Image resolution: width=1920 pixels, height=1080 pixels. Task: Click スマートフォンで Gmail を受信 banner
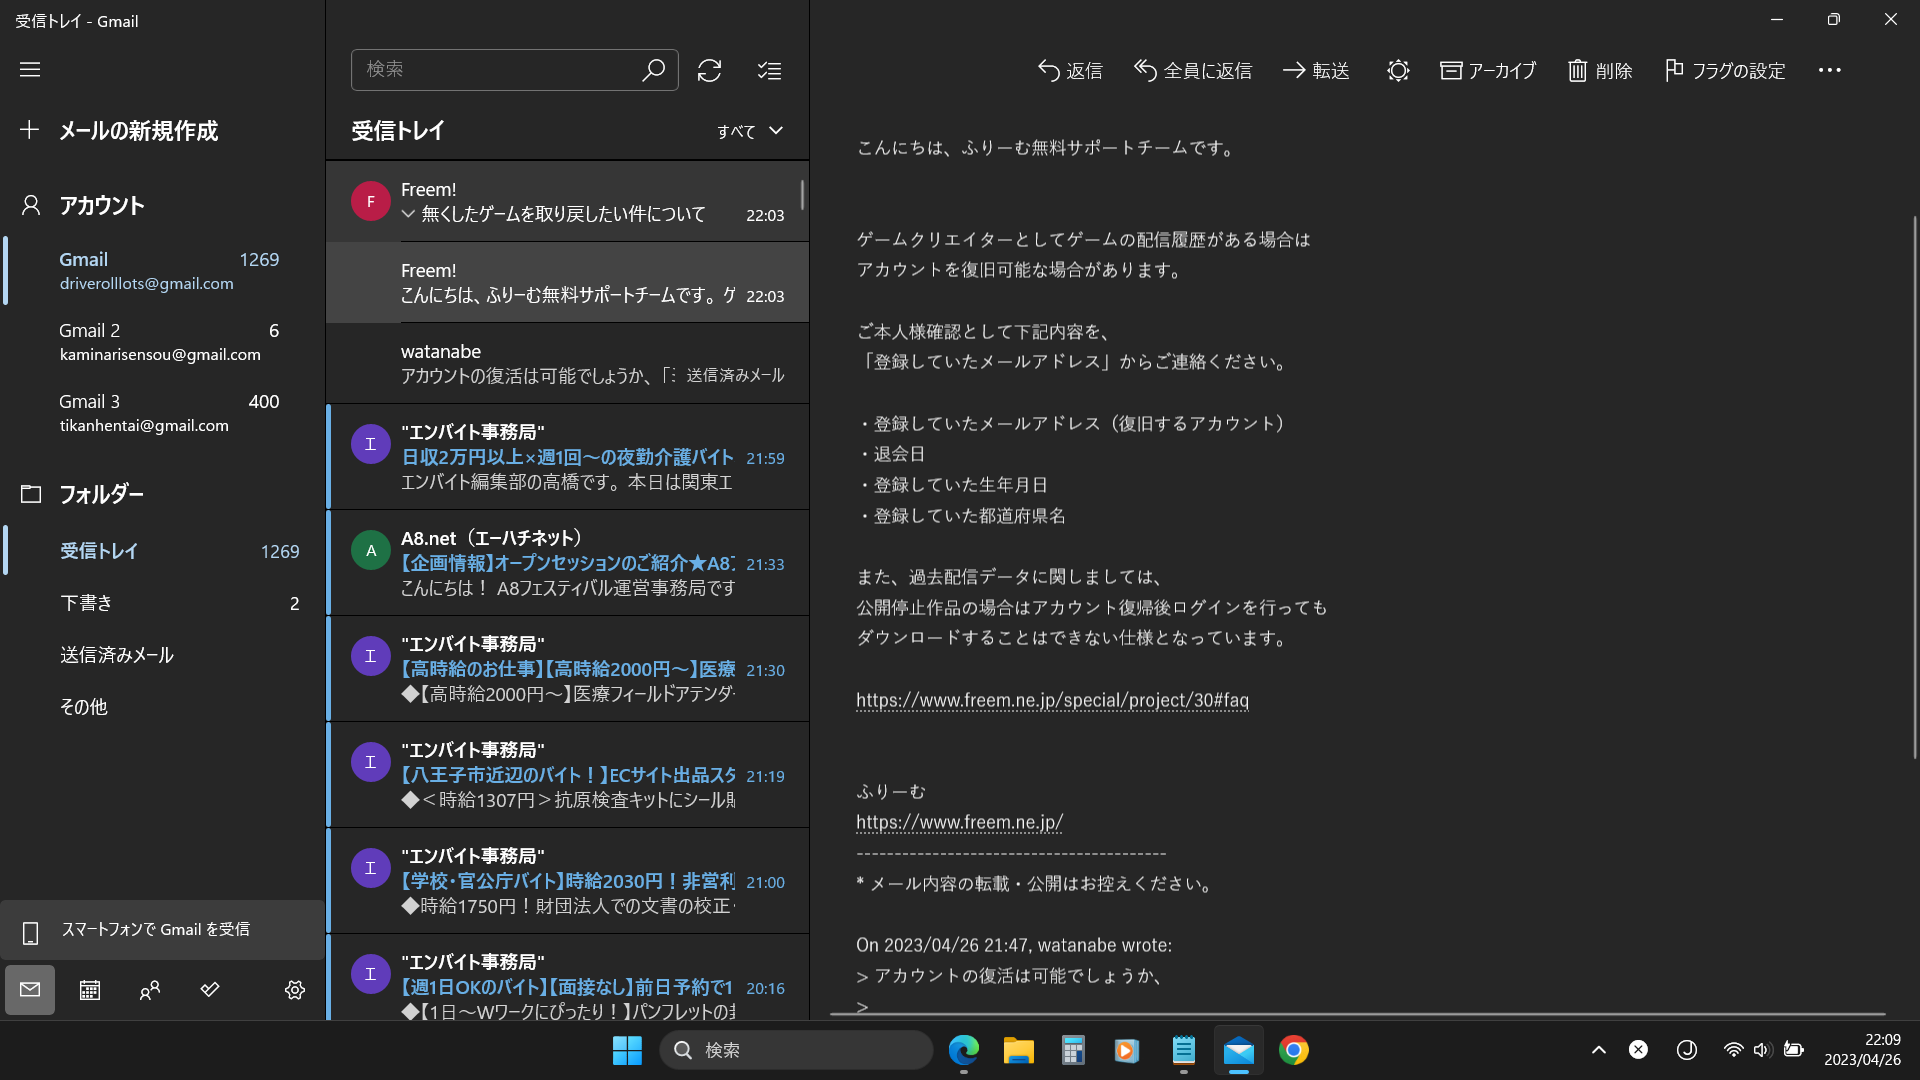click(x=162, y=930)
